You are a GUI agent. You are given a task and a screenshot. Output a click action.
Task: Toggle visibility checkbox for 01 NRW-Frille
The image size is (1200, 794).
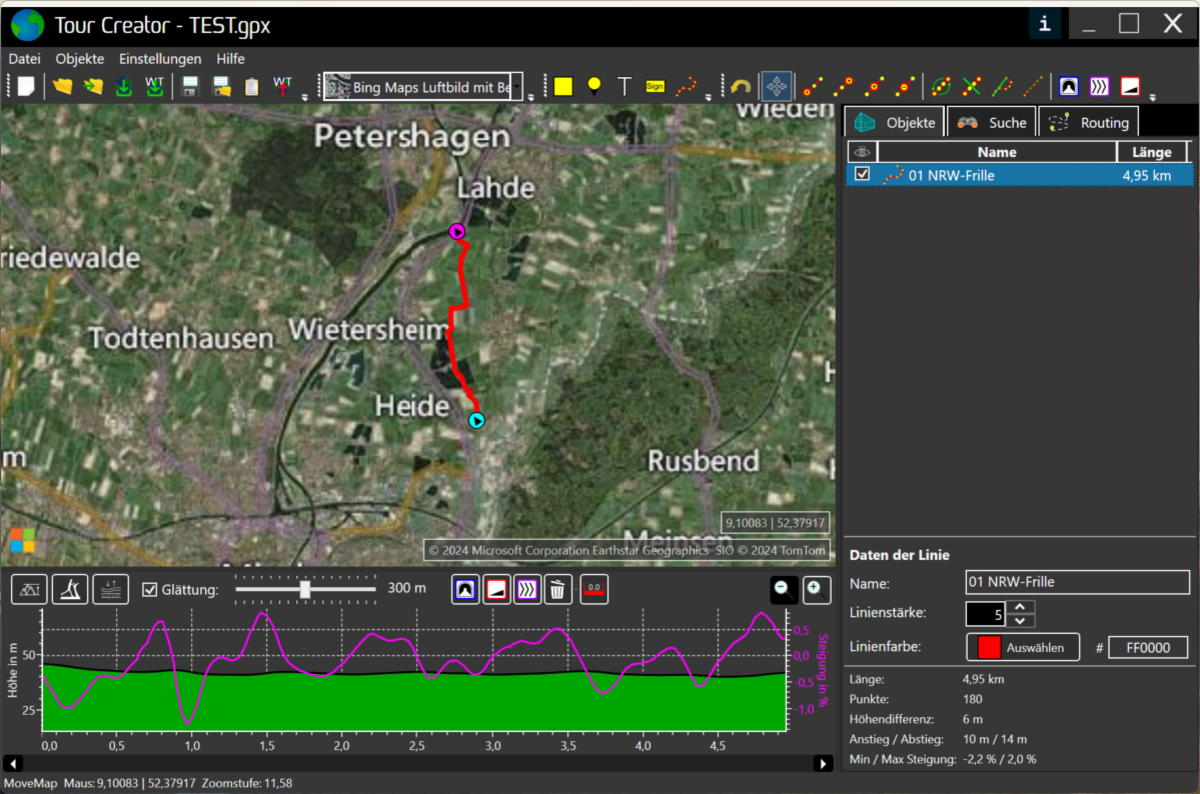point(862,174)
